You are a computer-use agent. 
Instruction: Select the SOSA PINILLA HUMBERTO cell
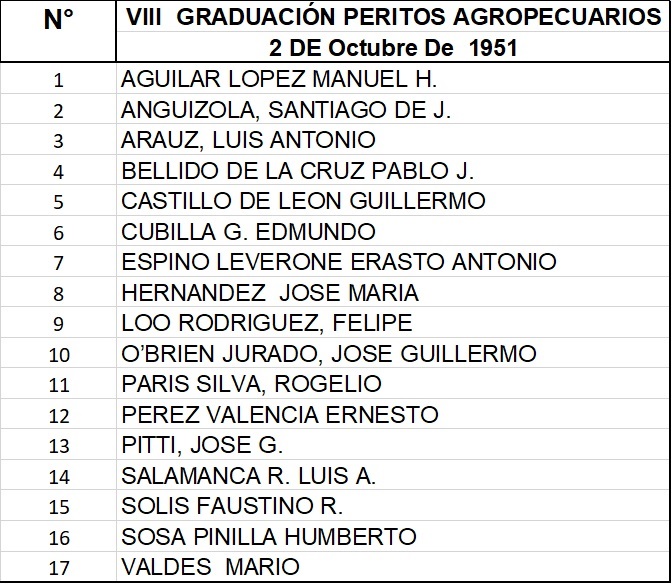393,536
